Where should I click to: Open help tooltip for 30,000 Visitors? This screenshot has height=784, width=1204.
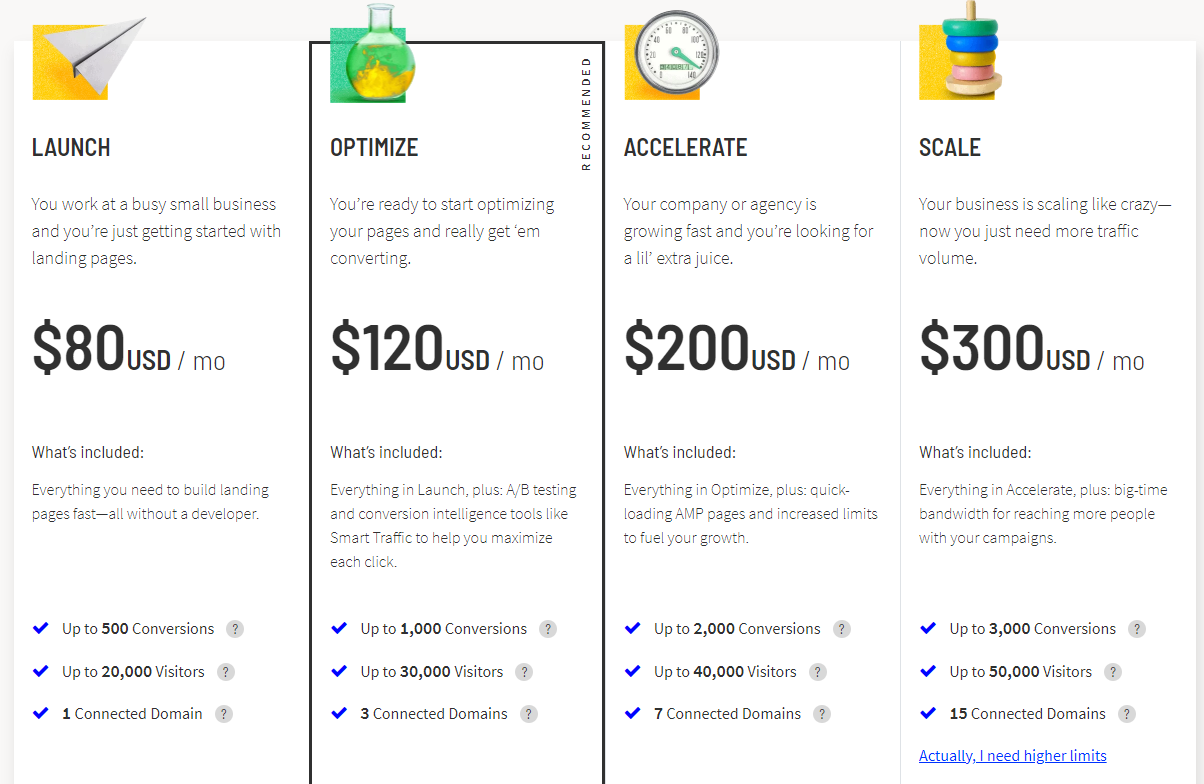pos(524,672)
